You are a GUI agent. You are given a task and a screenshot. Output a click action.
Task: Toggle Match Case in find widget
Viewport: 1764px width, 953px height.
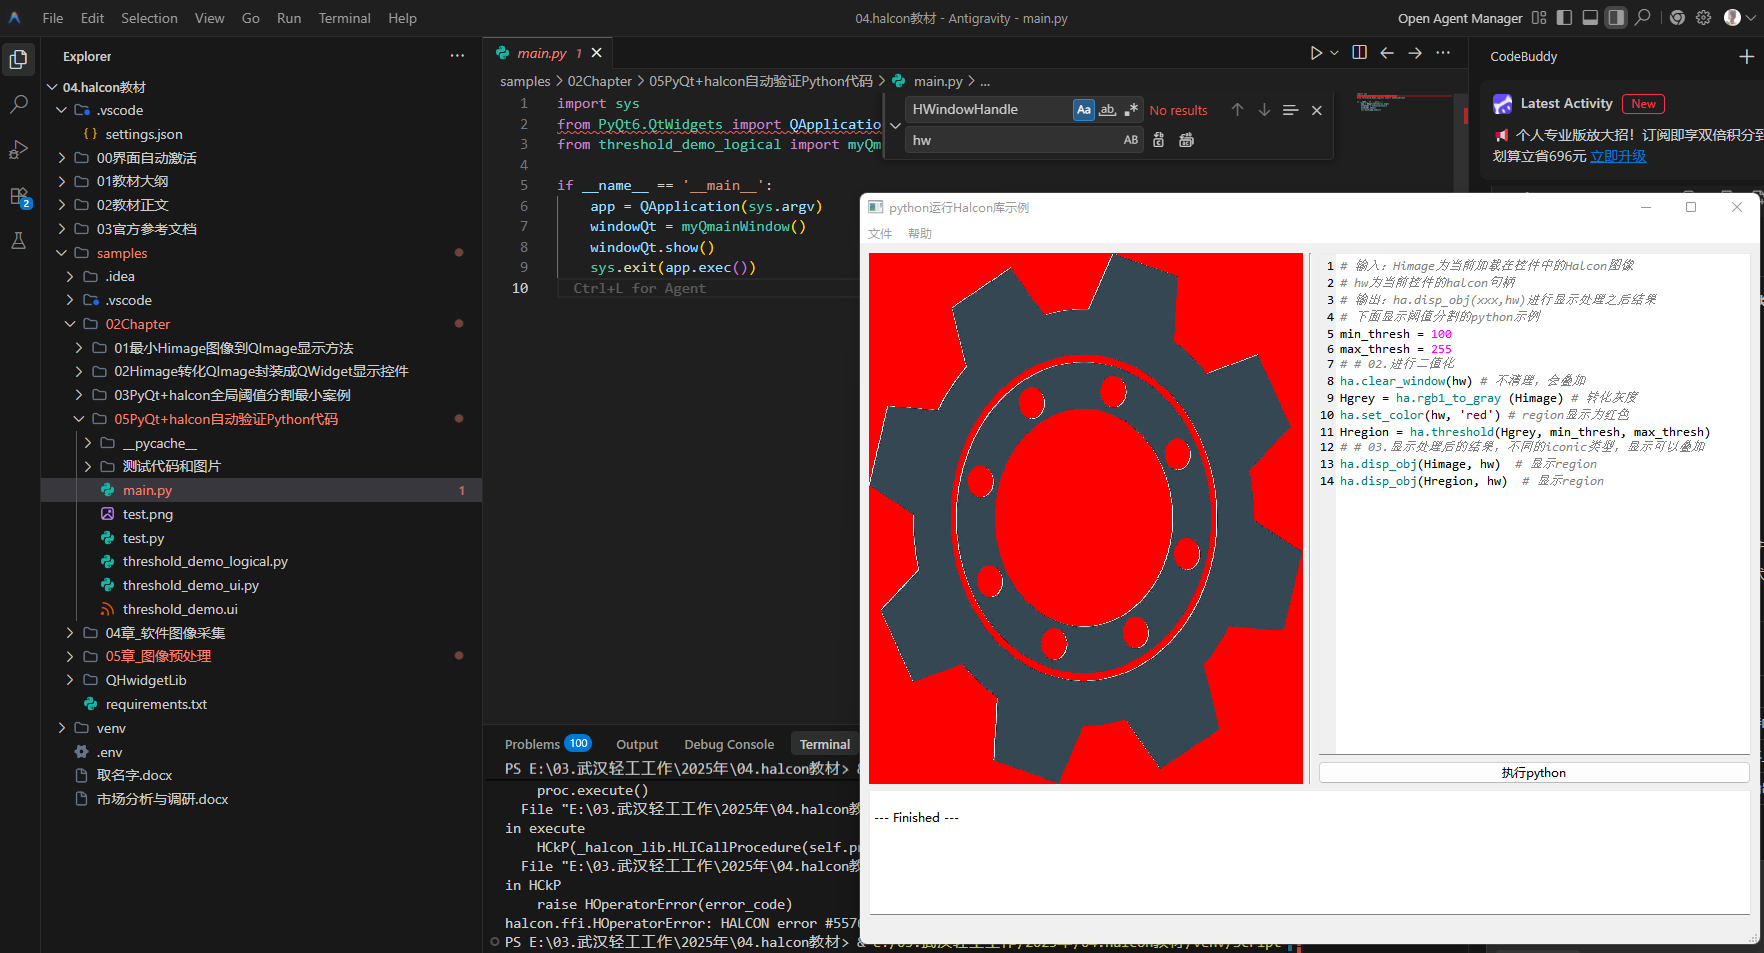pos(1084,110)
